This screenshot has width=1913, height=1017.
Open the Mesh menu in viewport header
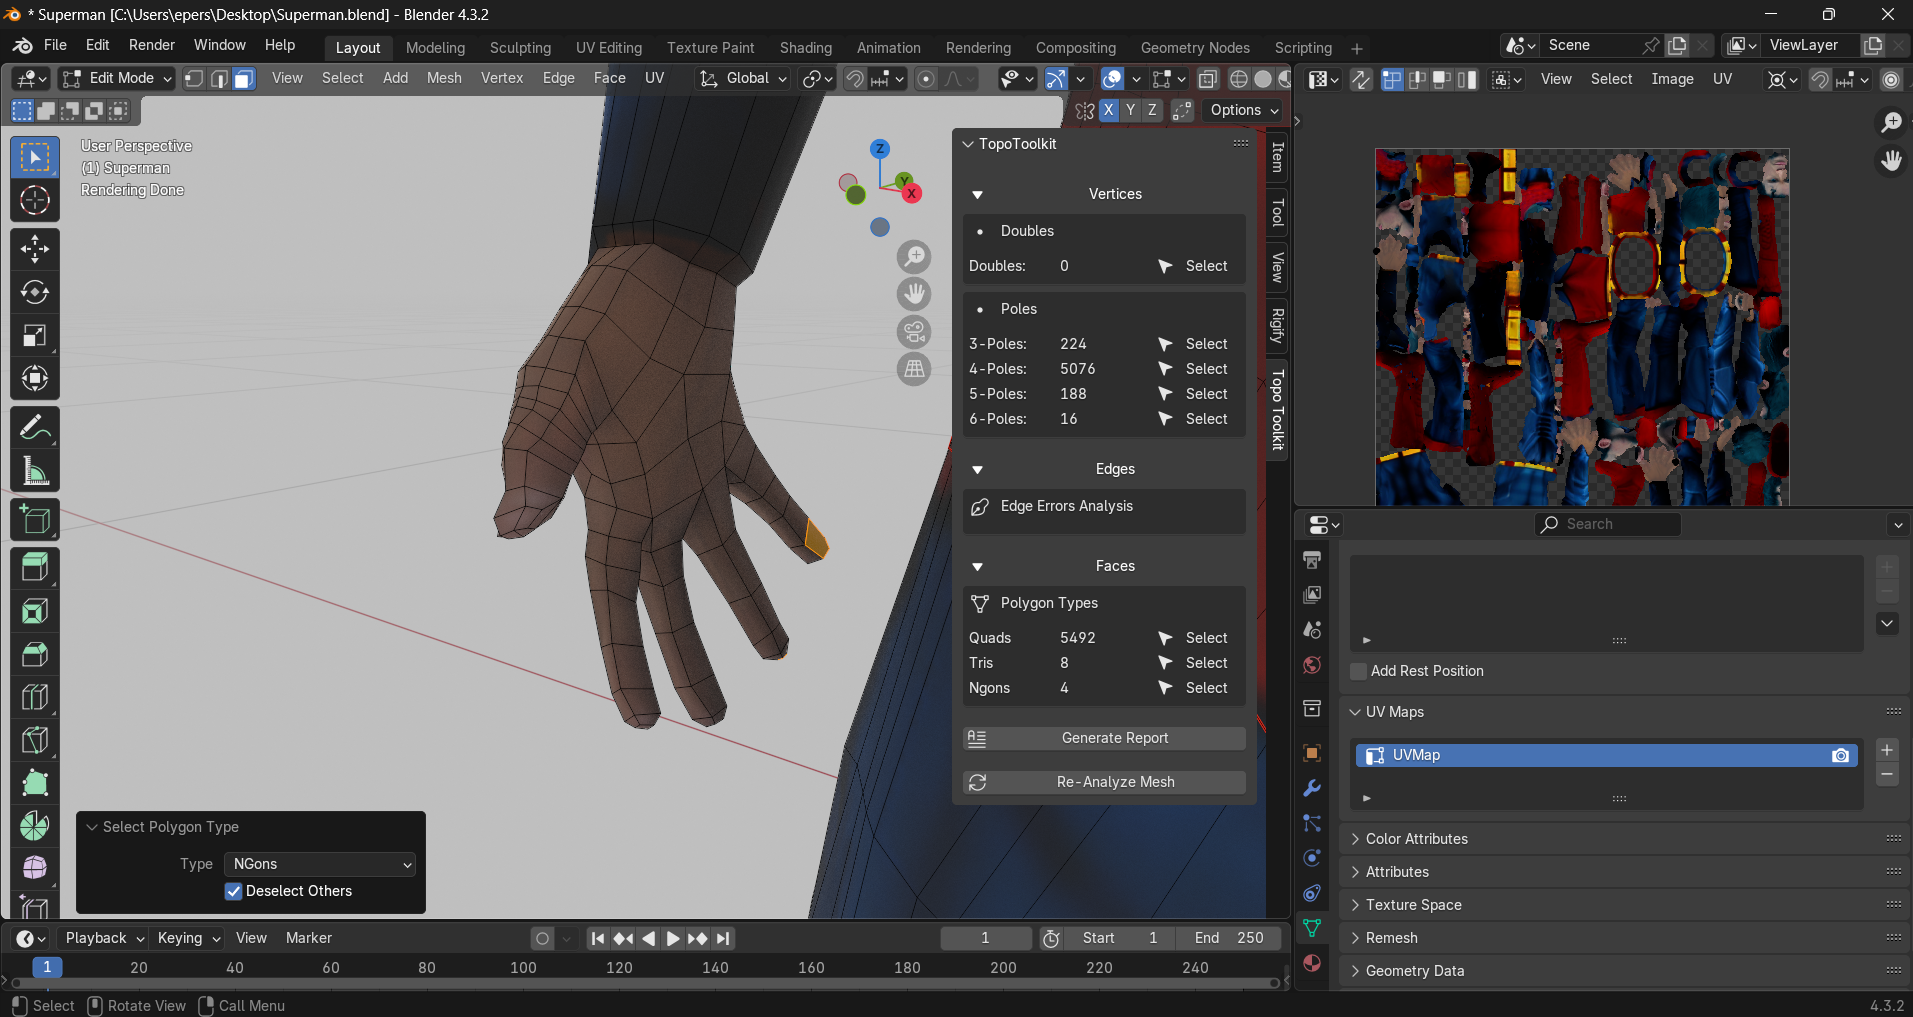click(x=444, y=78)
